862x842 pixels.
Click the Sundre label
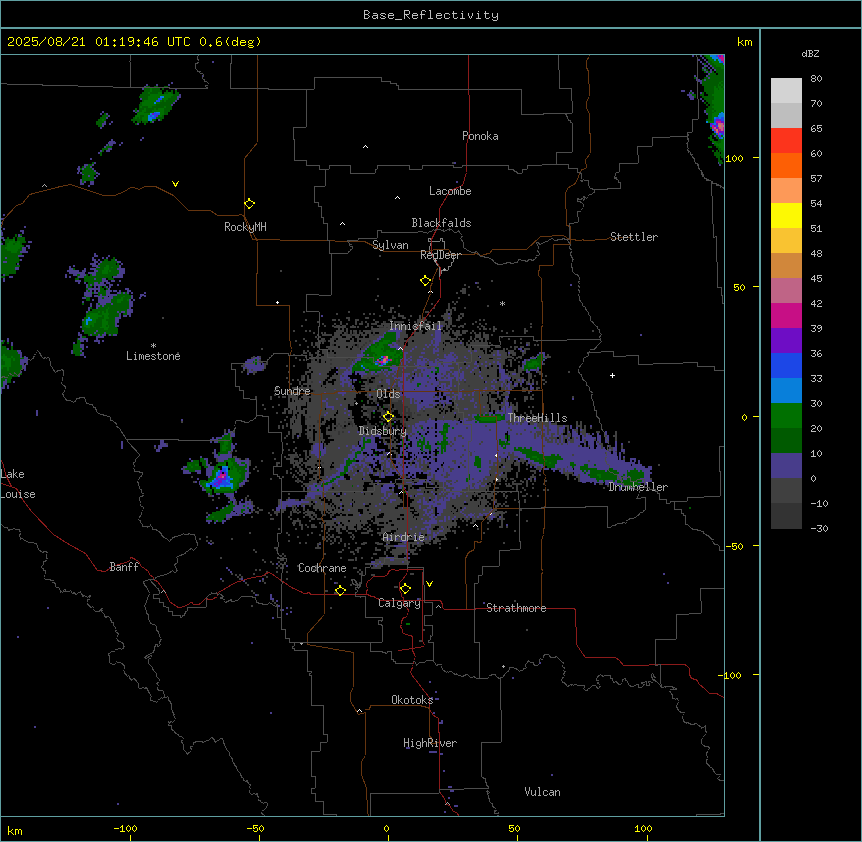292,391
